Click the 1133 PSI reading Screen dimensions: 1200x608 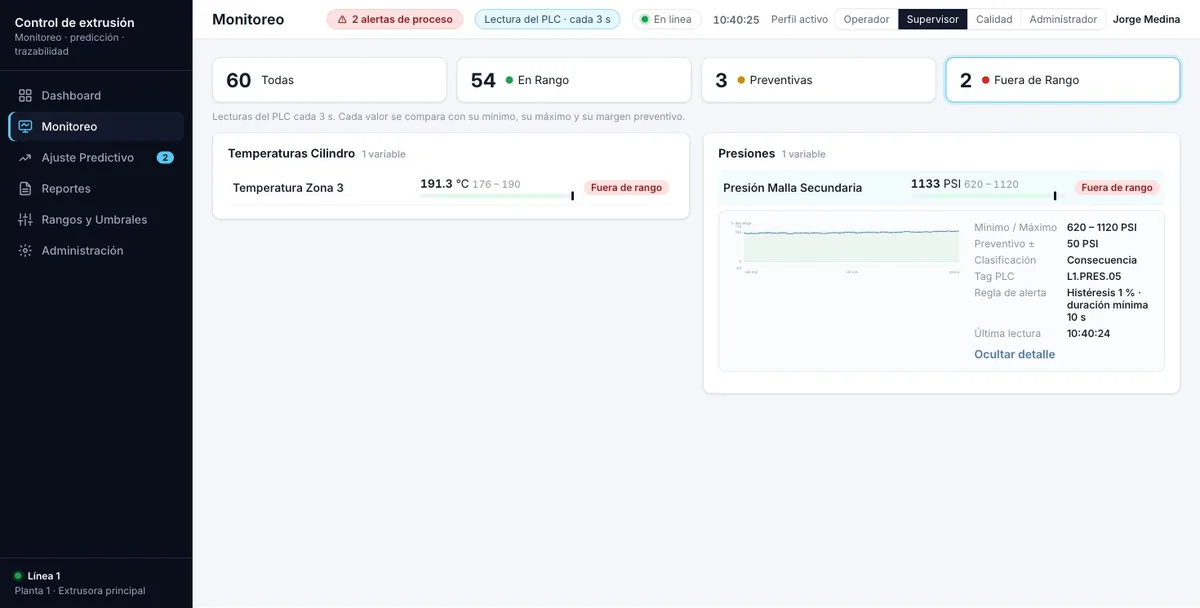pyautogui.click(x=935, y=184)
